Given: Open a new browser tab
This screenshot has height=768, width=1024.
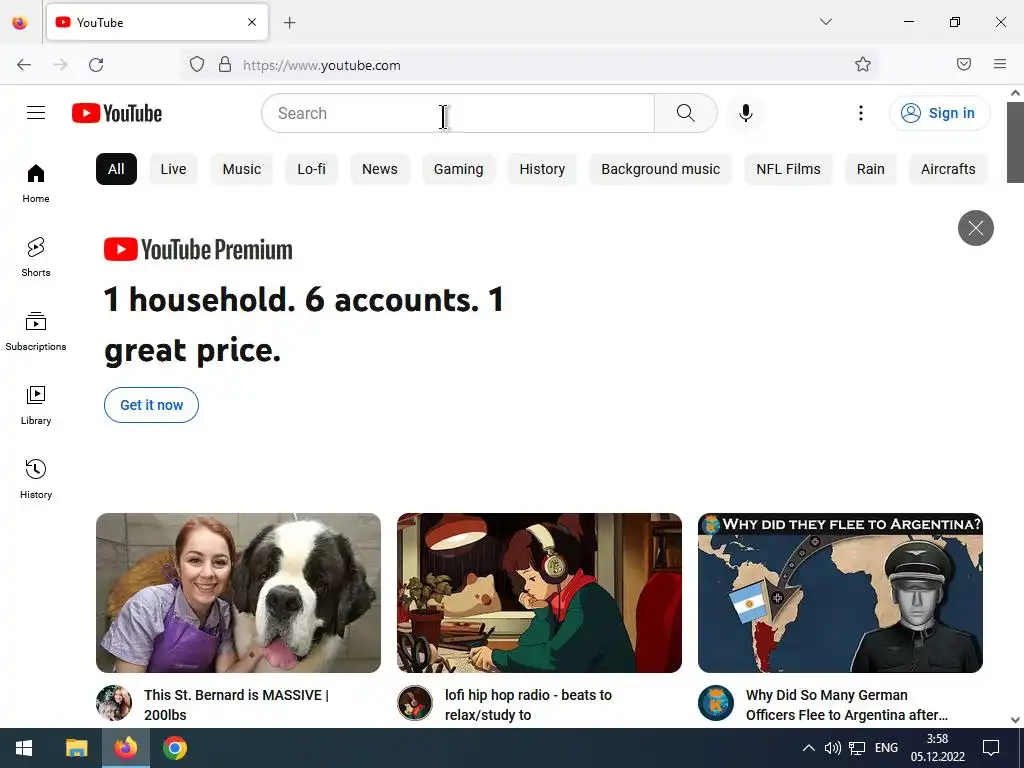Looking at the screenshot, I should click(290, 23).
